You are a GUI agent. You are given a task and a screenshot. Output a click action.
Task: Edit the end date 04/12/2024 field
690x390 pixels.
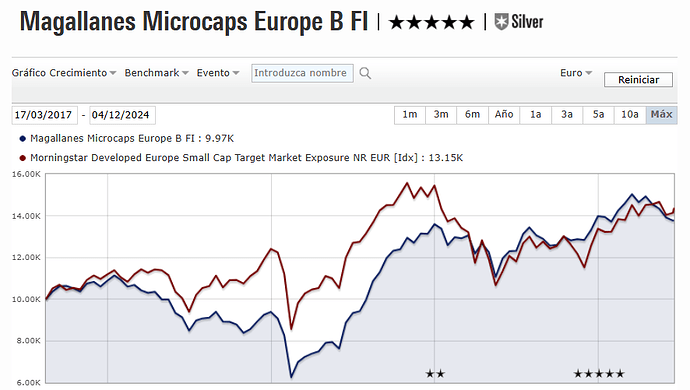click(x=122, y=115)
